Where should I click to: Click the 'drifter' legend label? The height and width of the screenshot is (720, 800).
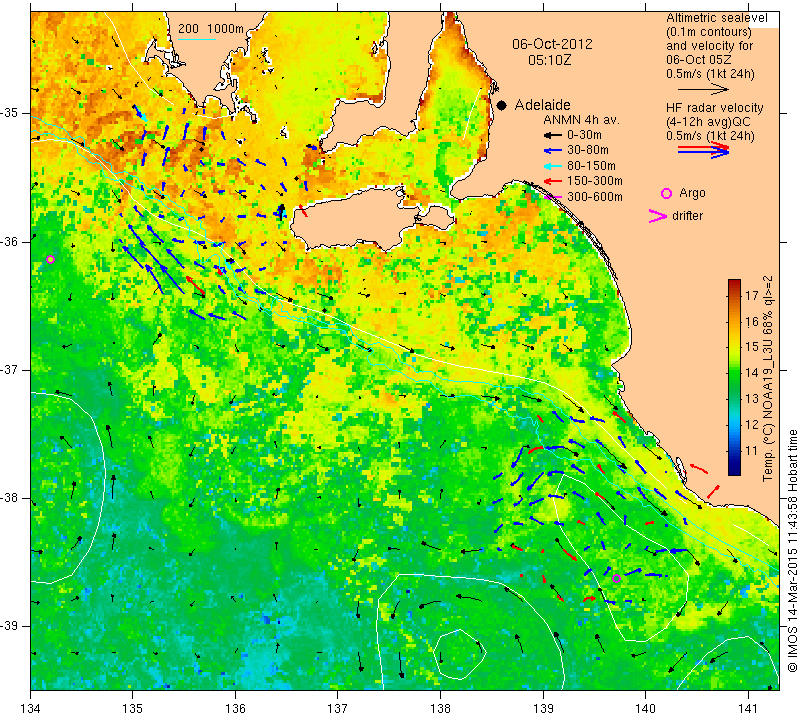[688, 216]
